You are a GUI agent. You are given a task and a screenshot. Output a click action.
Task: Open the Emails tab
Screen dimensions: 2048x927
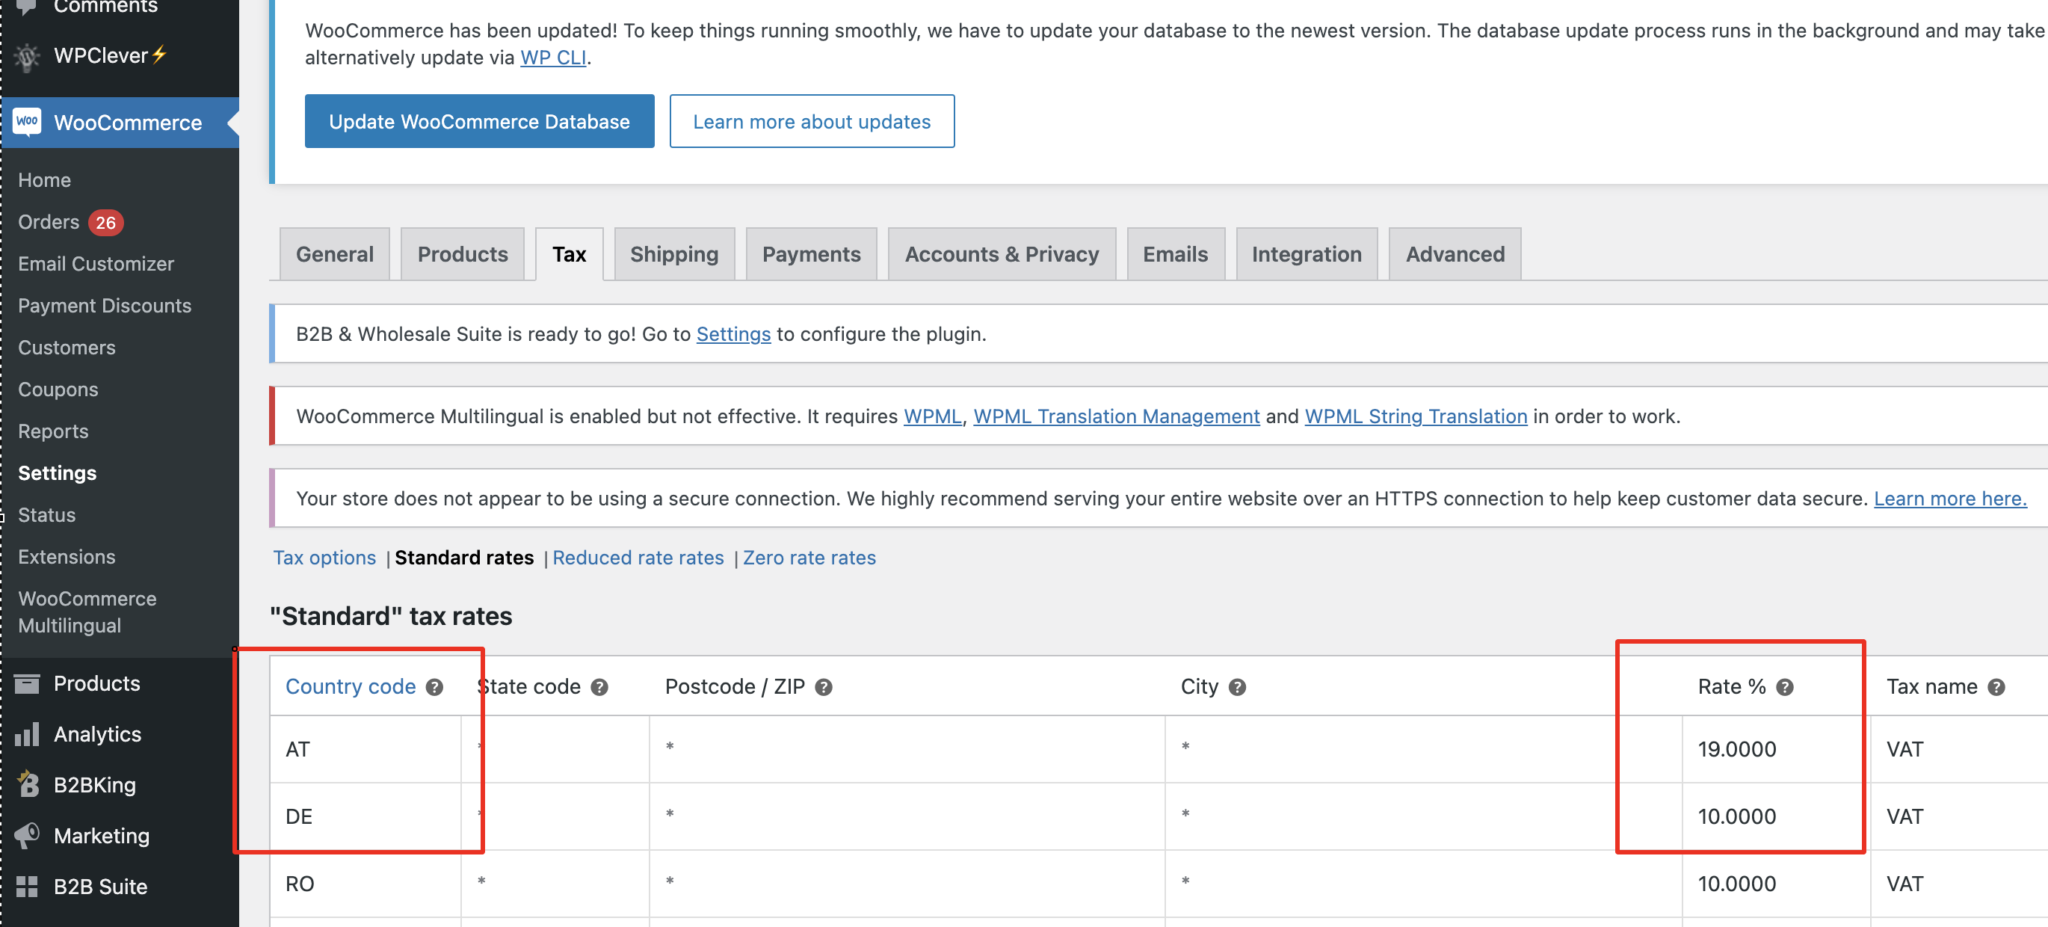(1176, 254)
